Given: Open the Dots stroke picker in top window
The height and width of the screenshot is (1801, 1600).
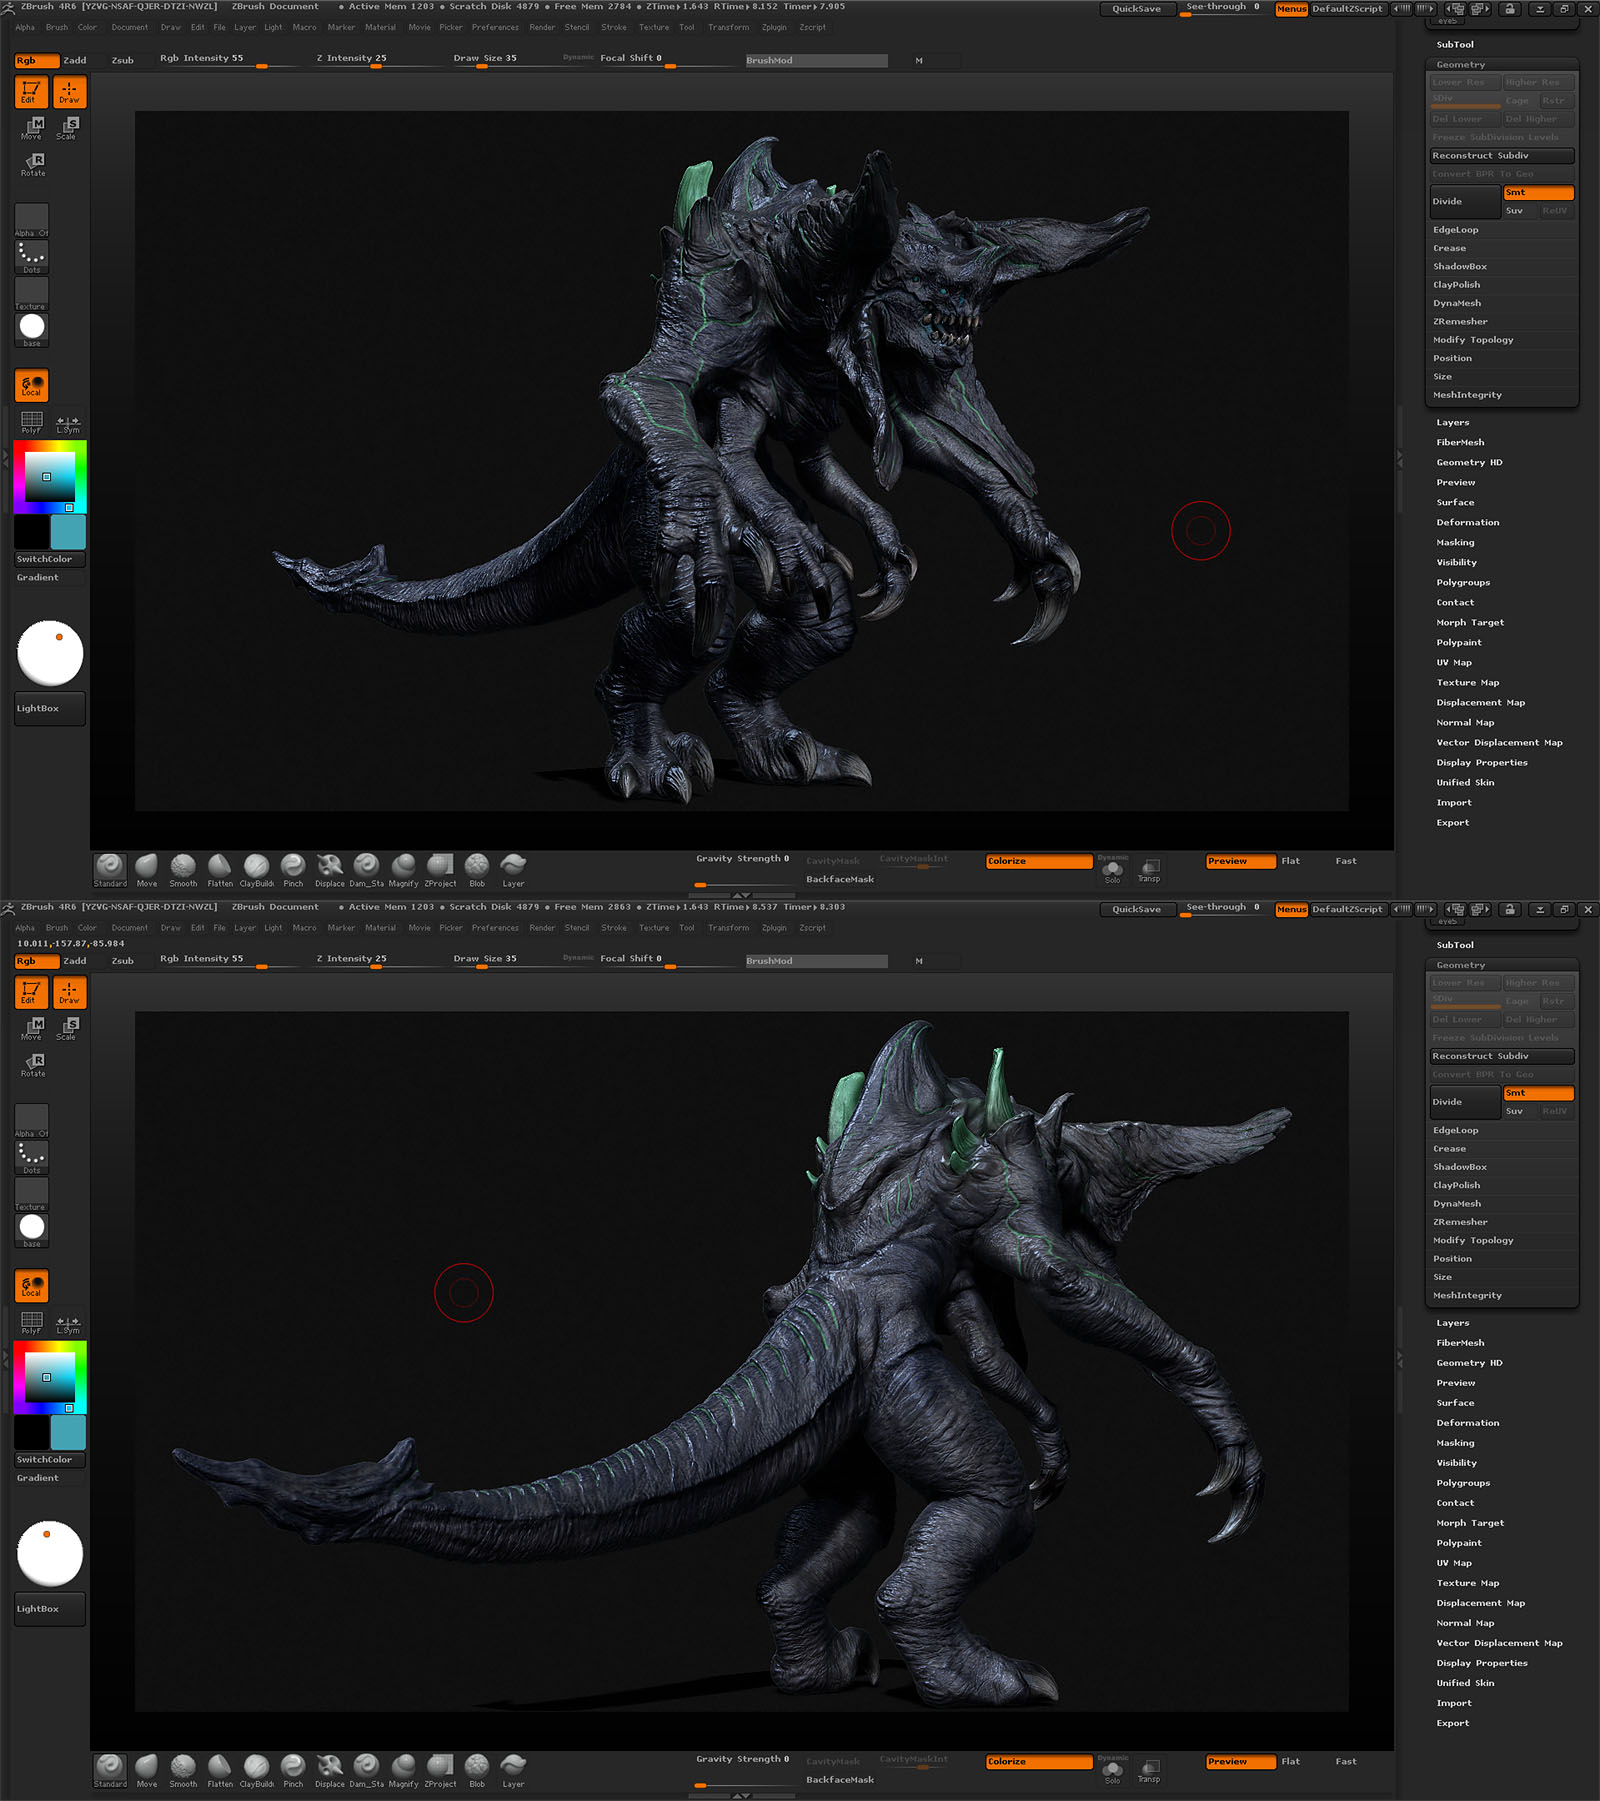Looking at the screenshot, I should (x=31, y=258).
